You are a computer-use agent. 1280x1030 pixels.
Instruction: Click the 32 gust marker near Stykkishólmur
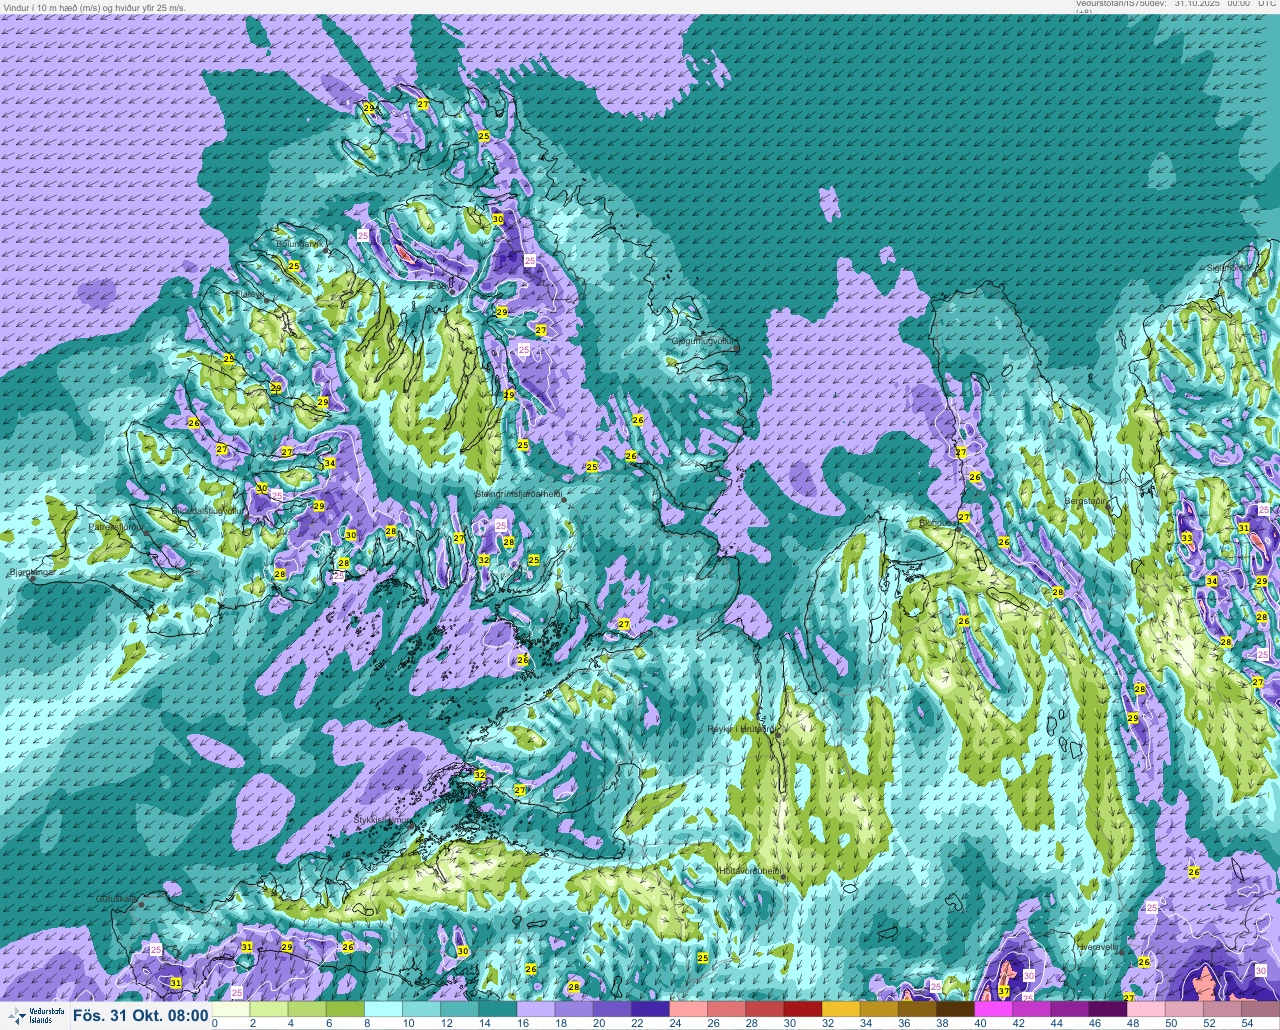(x=480, y=775)
